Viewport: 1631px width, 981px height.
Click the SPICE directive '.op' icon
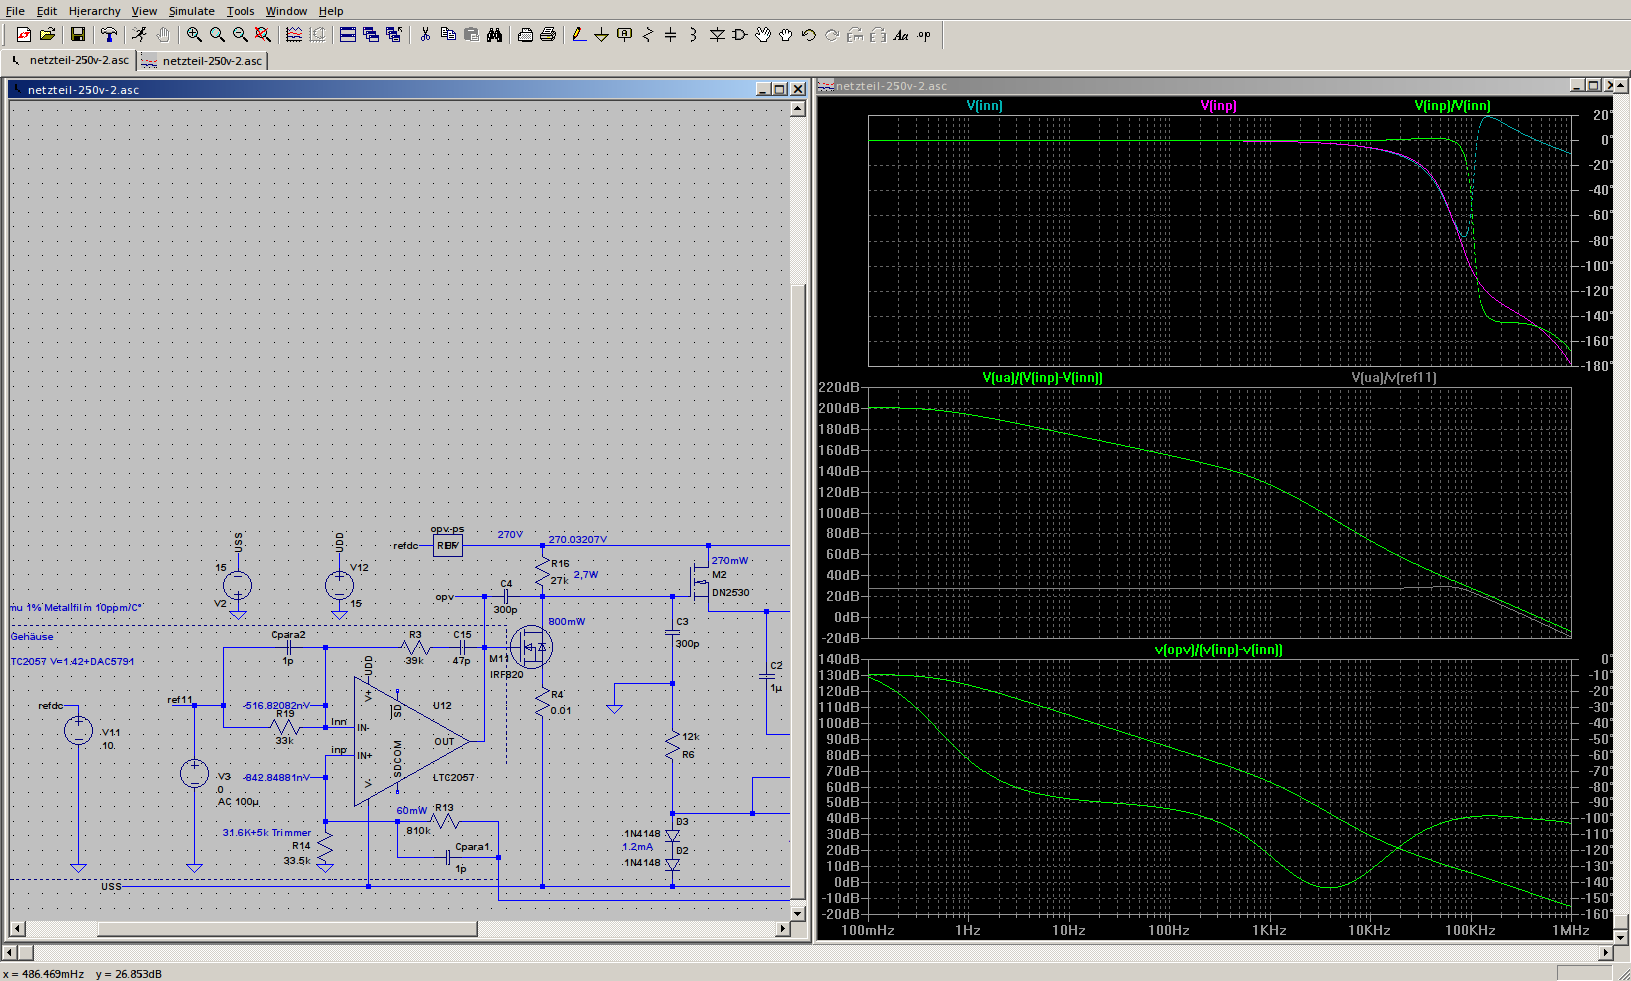(x=924, y=35)
